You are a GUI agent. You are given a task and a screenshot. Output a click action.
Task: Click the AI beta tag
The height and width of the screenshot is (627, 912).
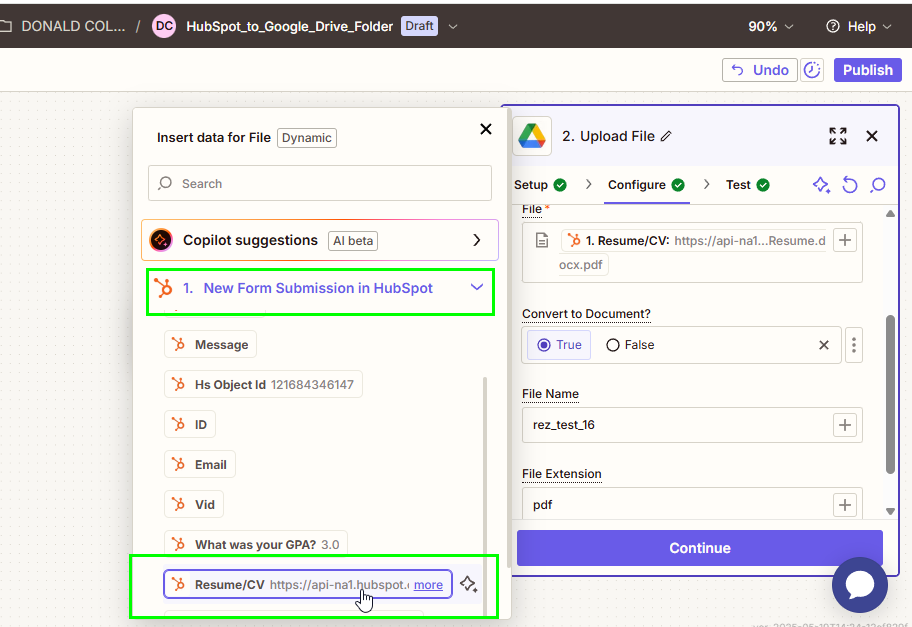[x=353, y=241]
